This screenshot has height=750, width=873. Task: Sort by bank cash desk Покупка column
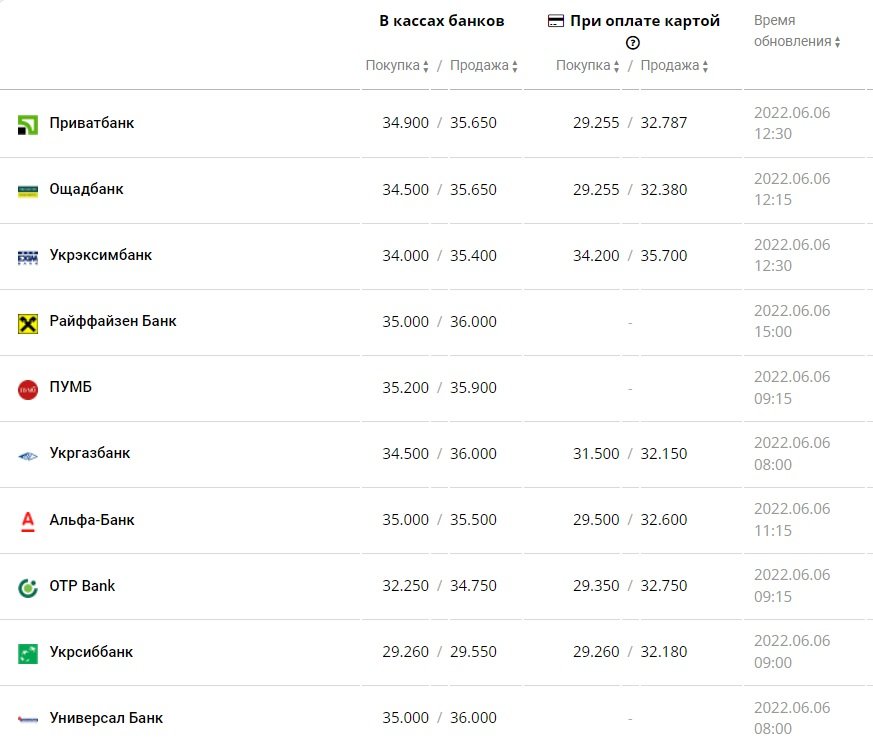tap(397, 66)
